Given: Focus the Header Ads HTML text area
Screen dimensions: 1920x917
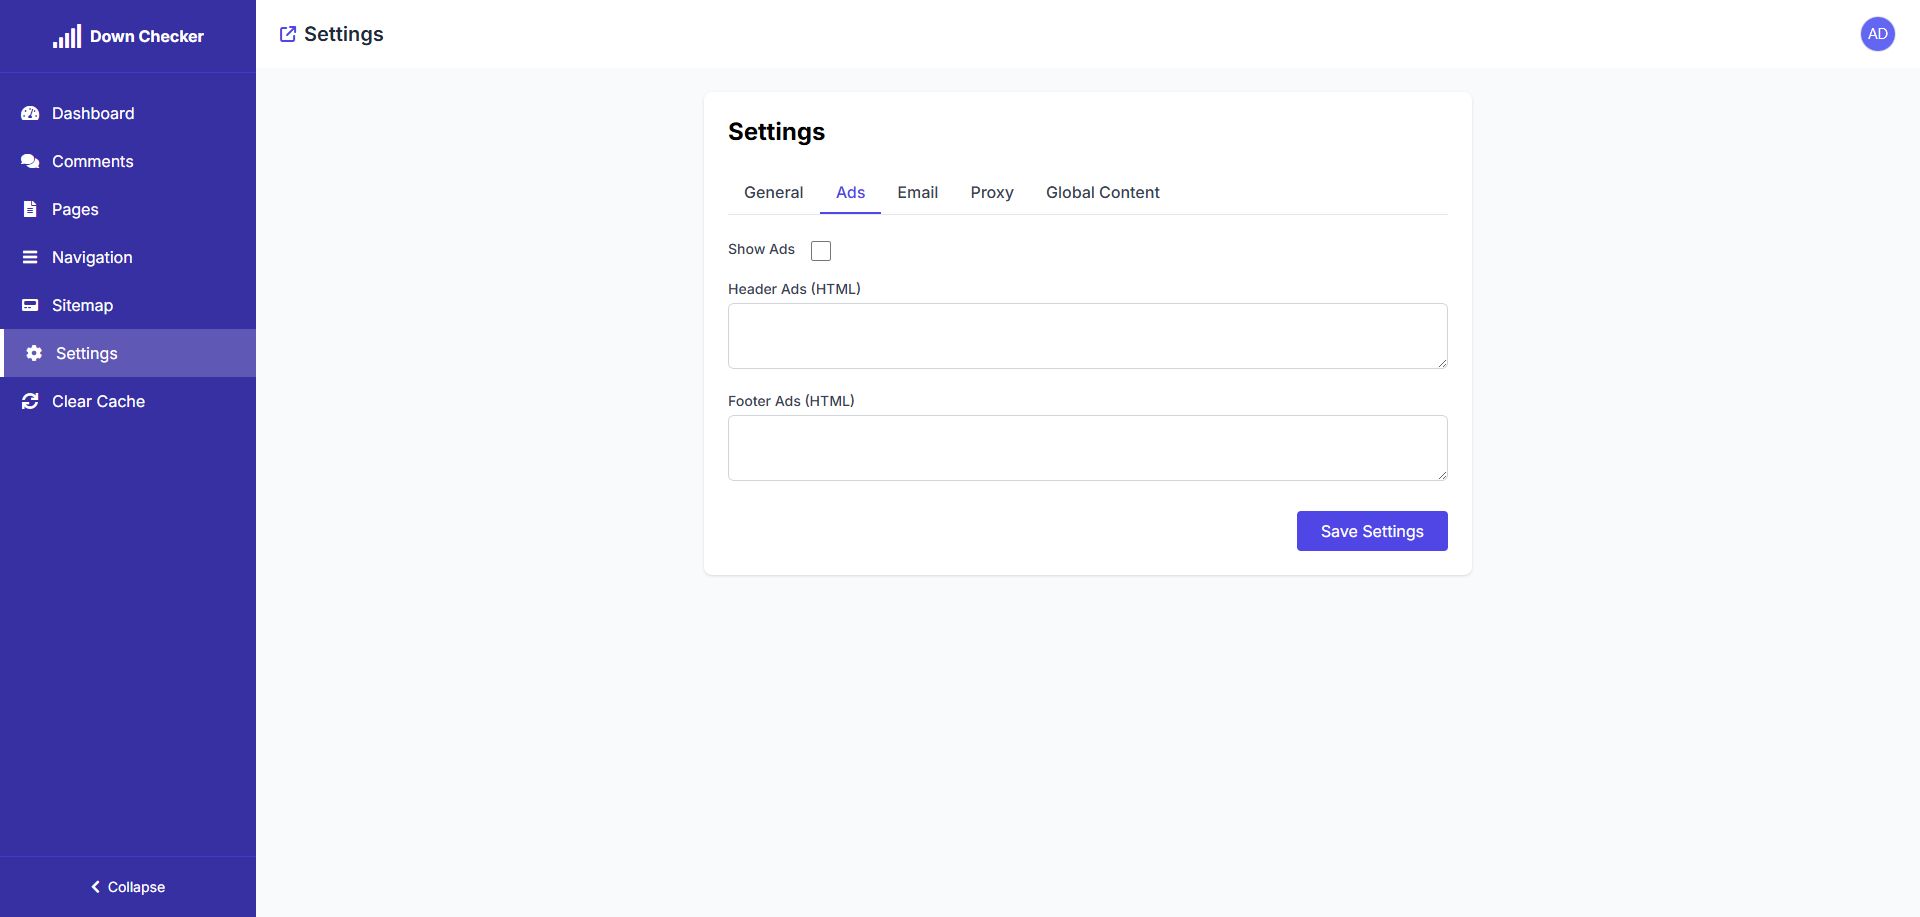Looking at the screenshot, I should point(1087,336).
